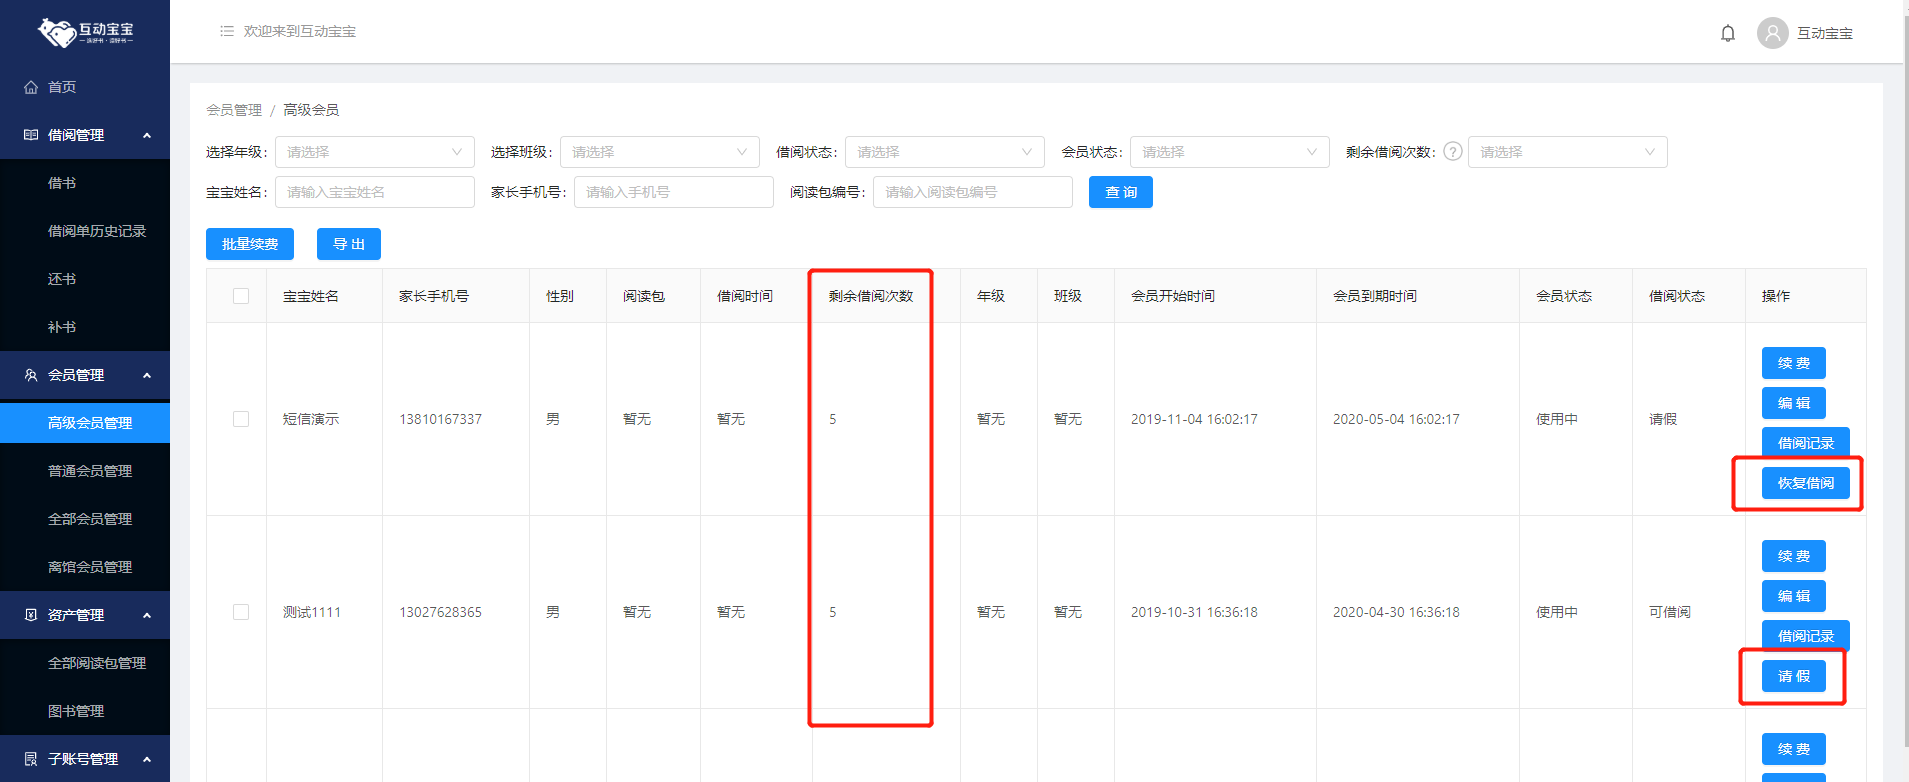The image size is (1909, 782).
Task: Click the 剩余借阅次数 column header
Action: pyautogui.click(x=871, y=296)
